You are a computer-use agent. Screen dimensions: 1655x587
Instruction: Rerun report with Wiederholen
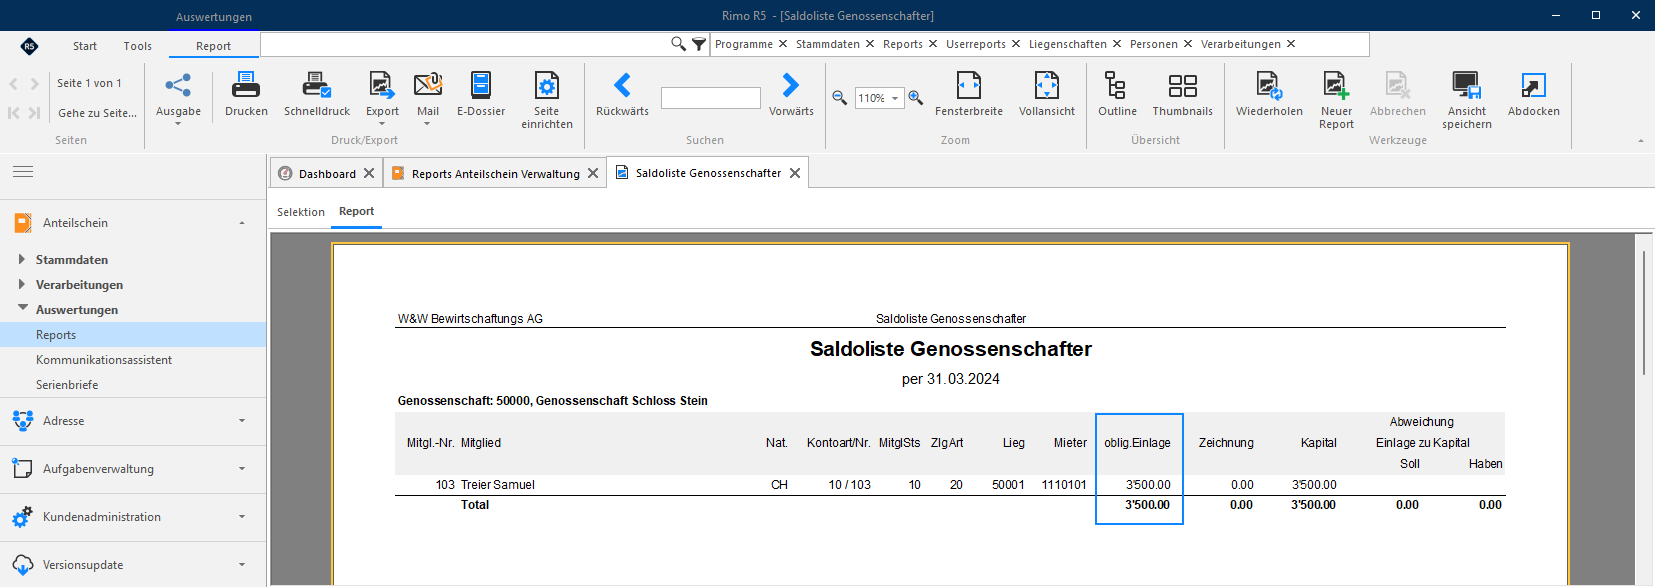[1269, 95]
